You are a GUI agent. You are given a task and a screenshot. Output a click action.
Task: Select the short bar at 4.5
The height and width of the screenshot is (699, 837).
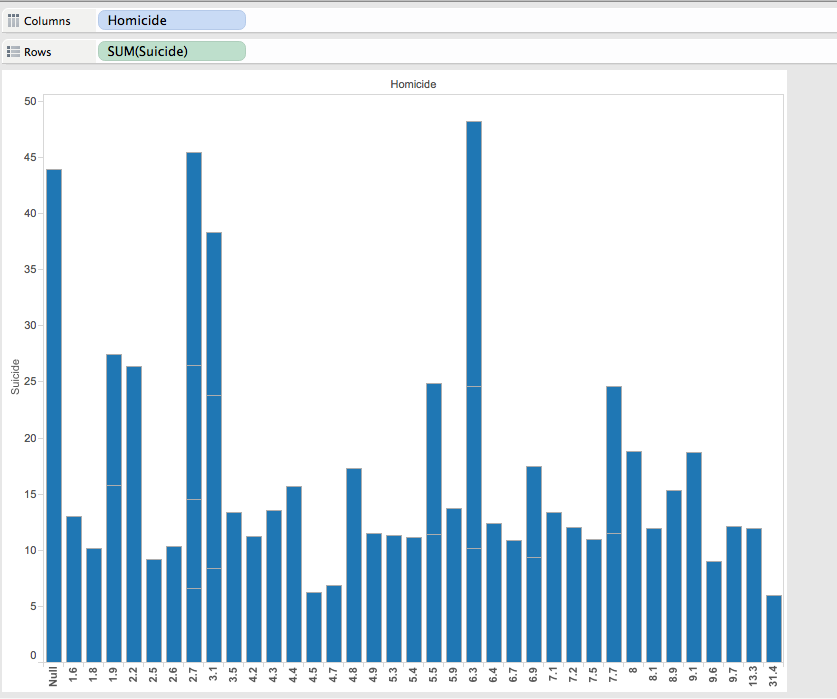pos(314,626)
